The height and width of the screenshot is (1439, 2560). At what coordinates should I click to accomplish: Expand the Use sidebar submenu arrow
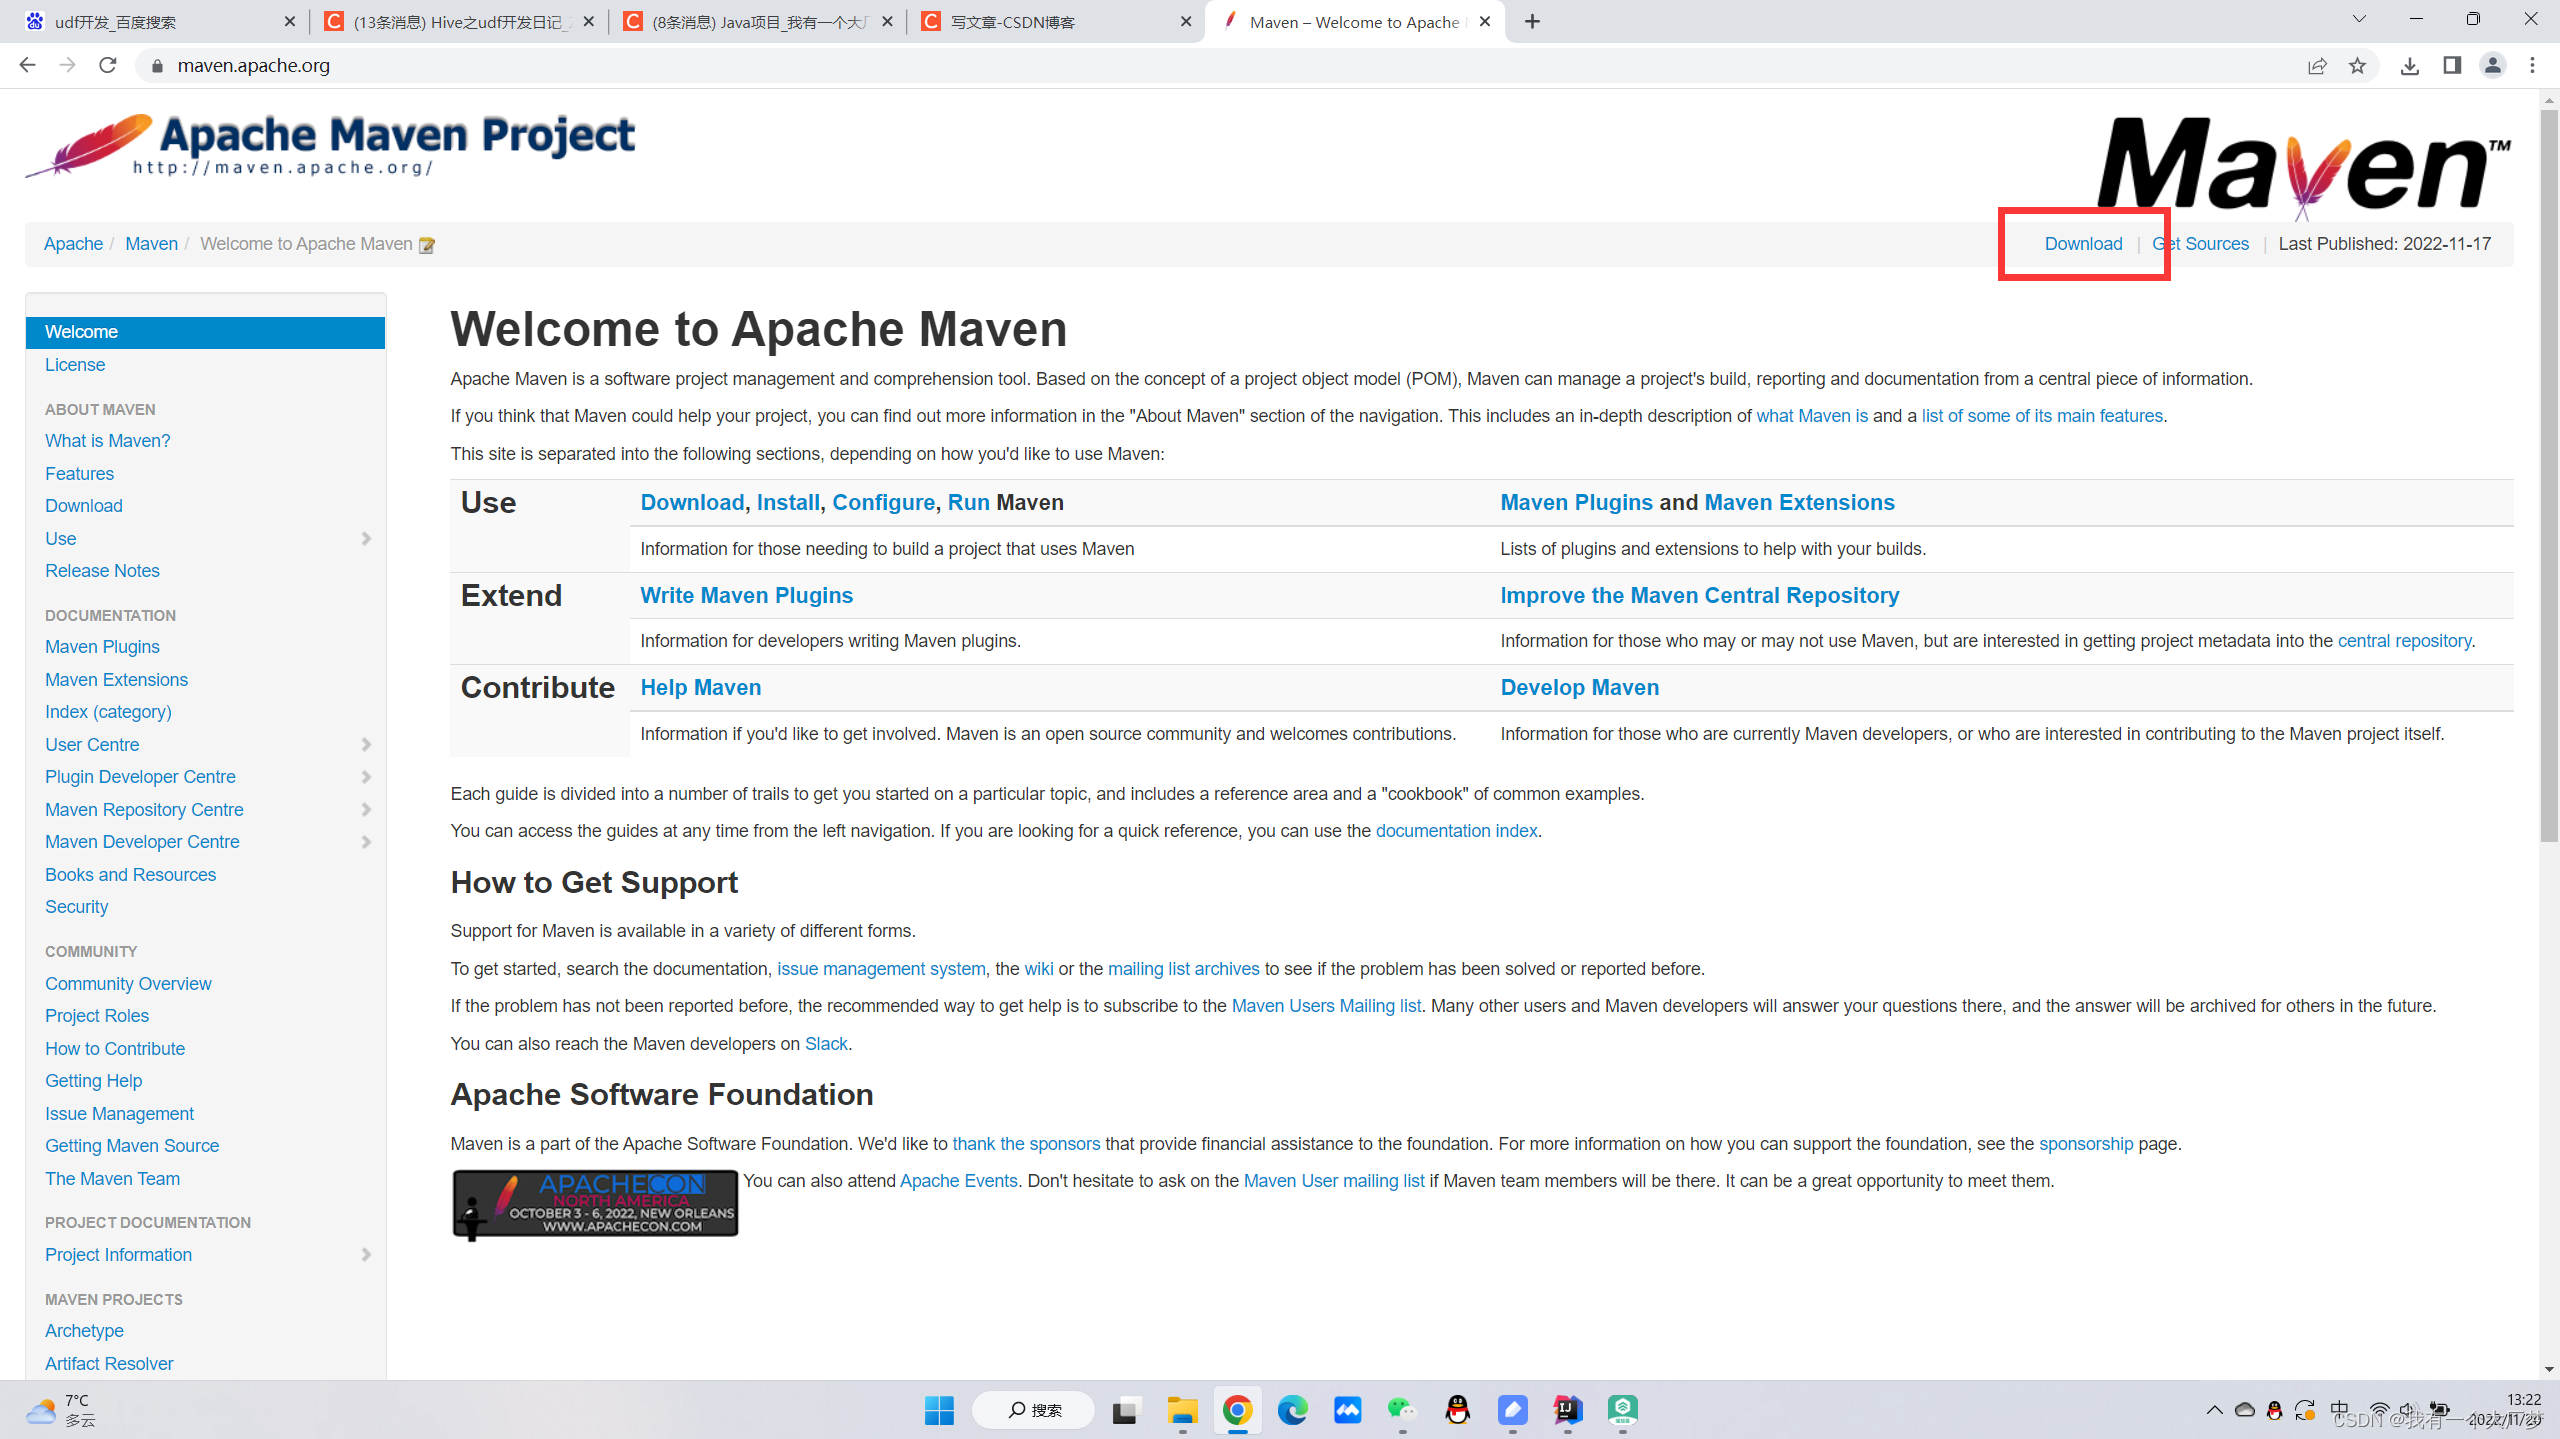366,539
